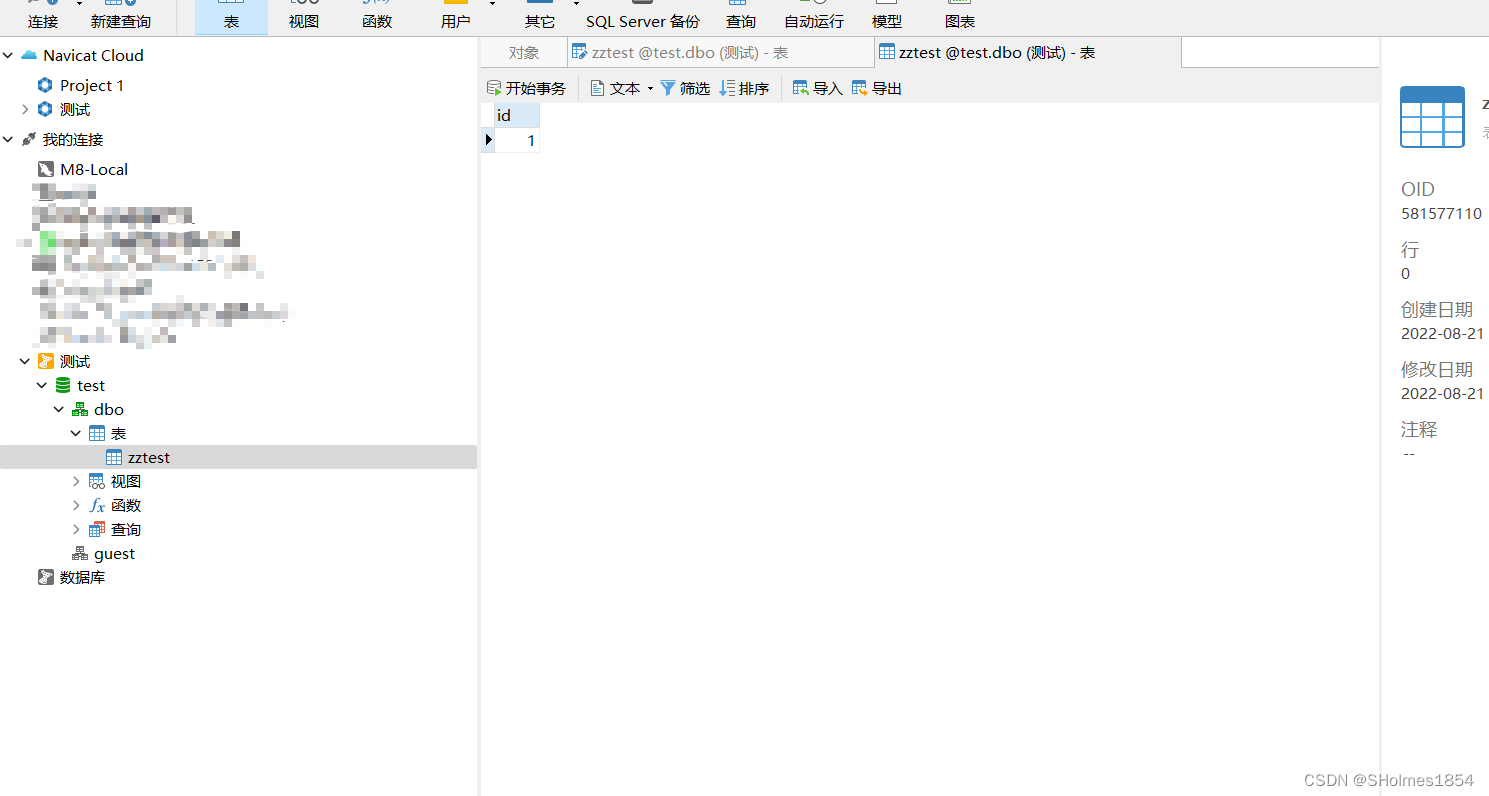Click the 文本 text button
Screen dimensions: 1489x796
[614, 88]
